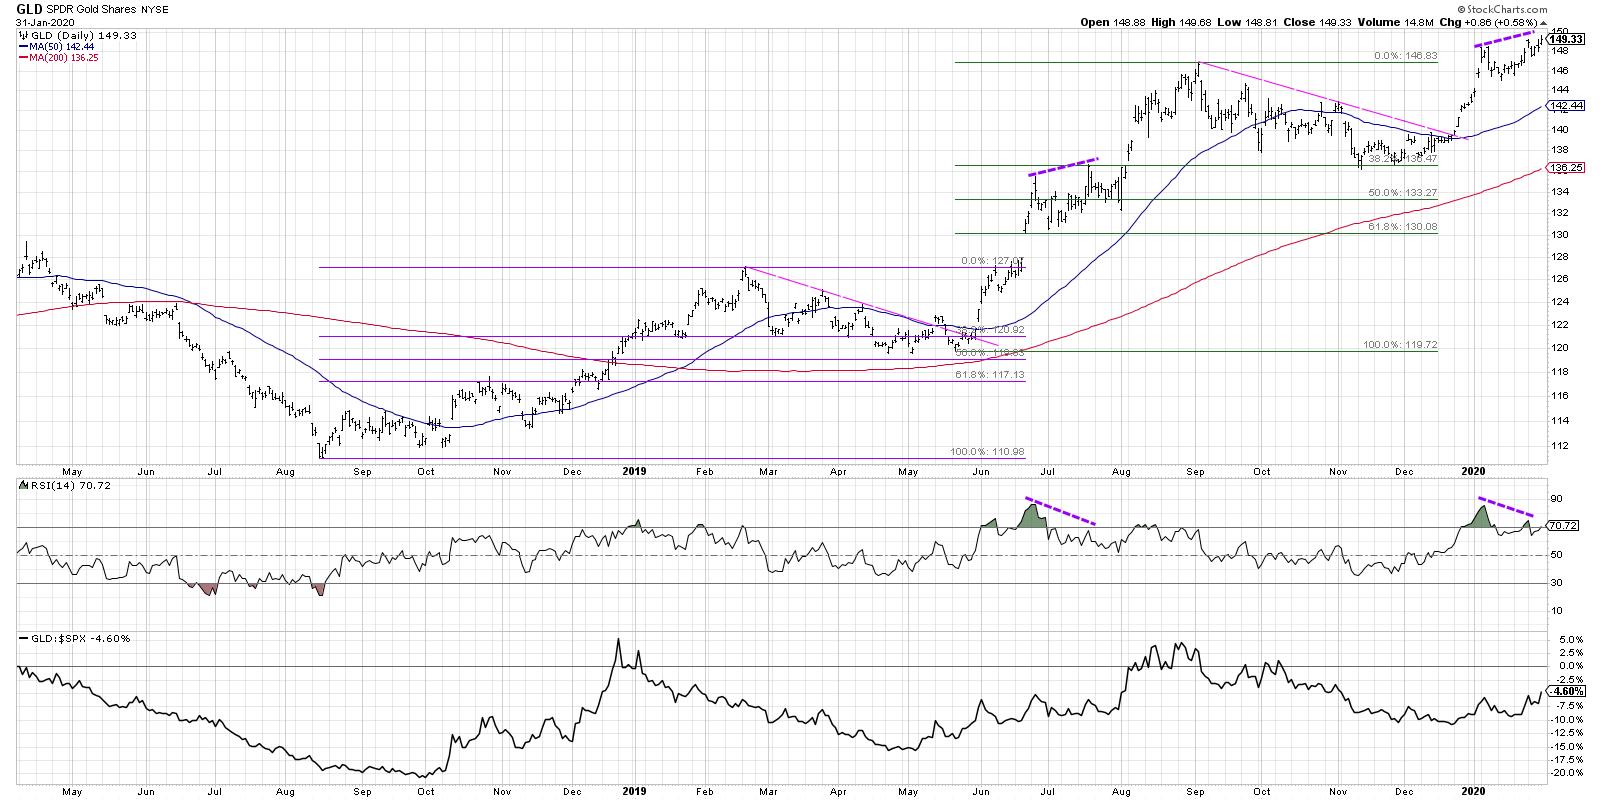1600x800 pixels.
Task: Click the blue MA(50) legend line marker
Action: [22, 47]
